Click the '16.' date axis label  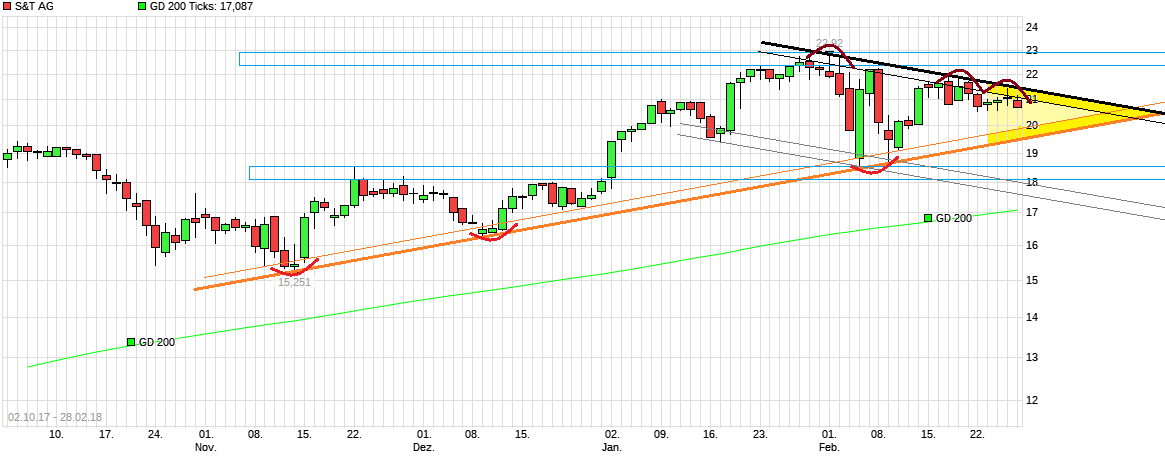[711, 435]
